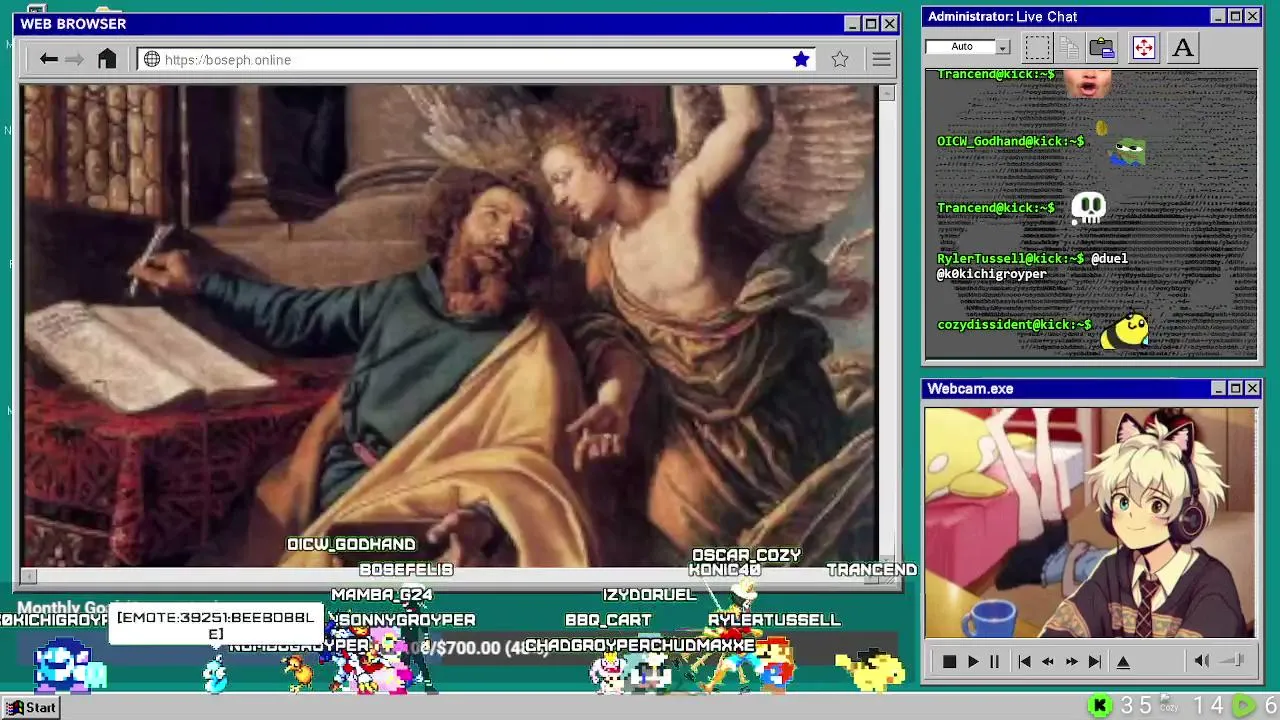Click the Trancend@kick:~$ skull message
The image size is (1280, 720).
1020,208
